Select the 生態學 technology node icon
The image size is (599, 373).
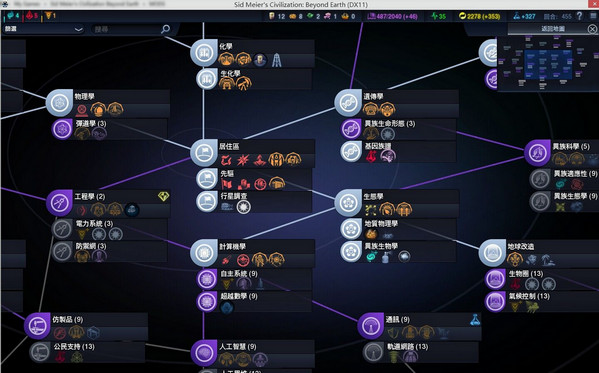tap(348, 203)
